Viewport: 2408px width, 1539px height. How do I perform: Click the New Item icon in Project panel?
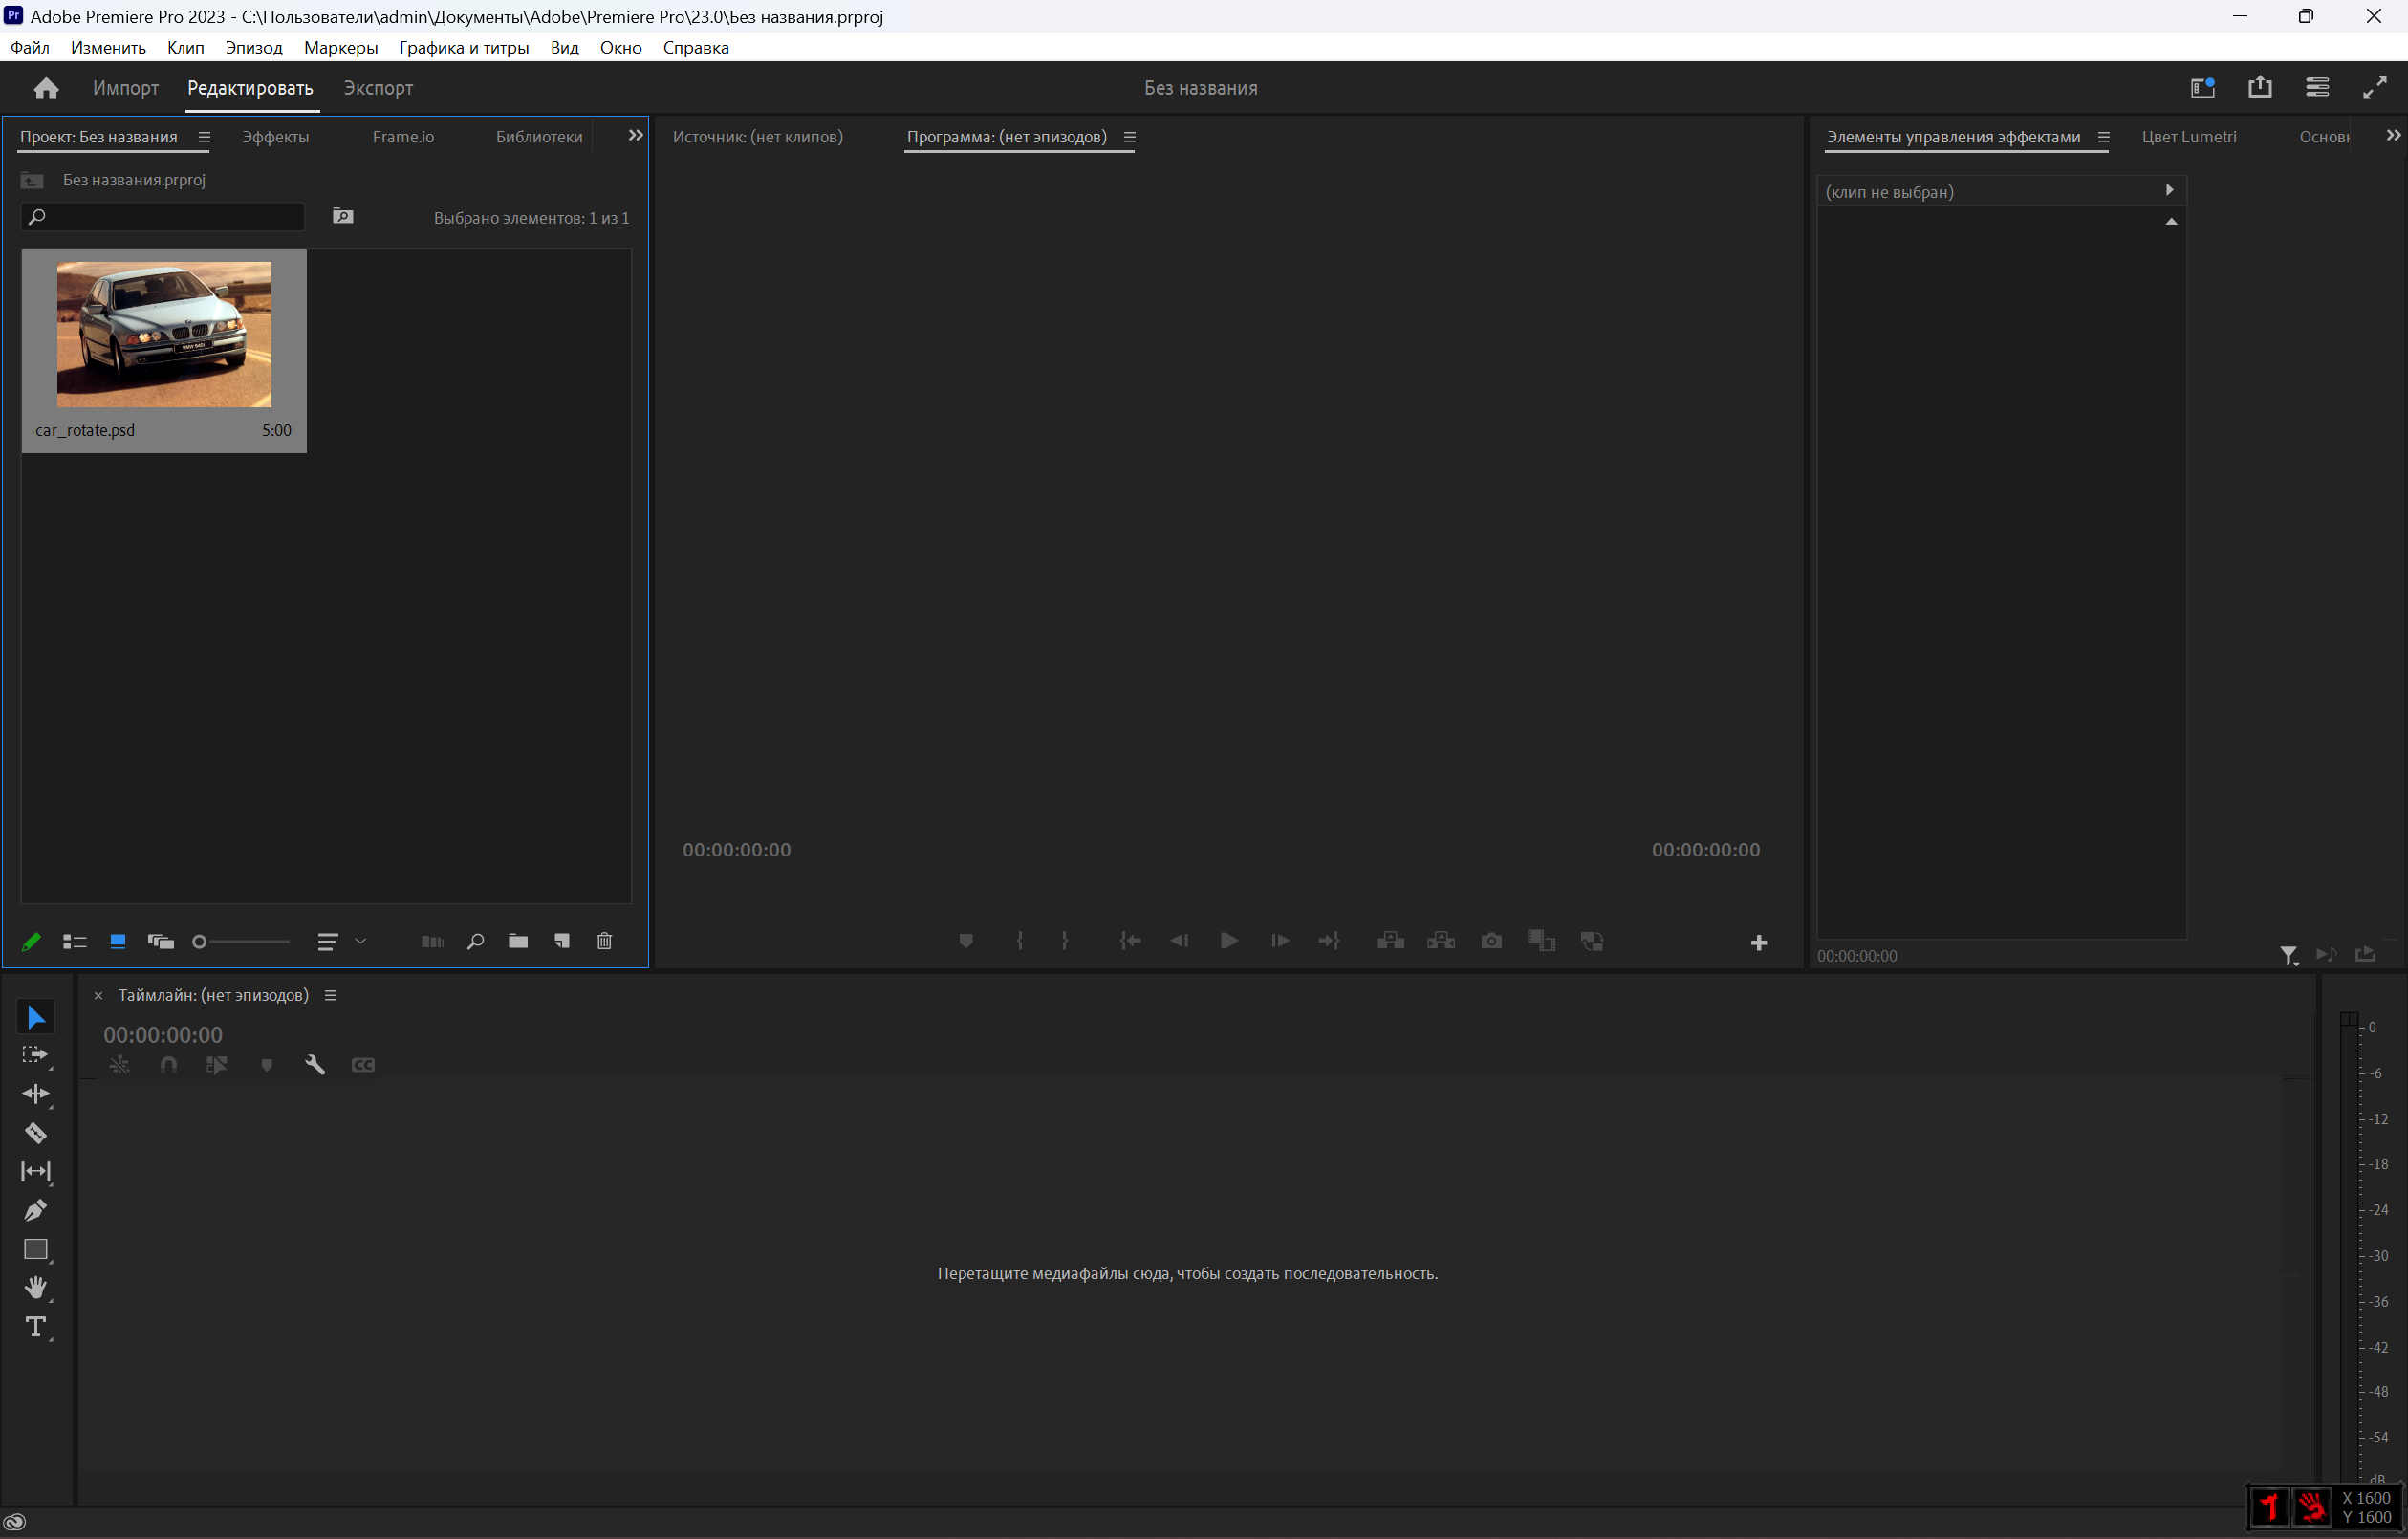pyautogui.click(x=562, y=941)
